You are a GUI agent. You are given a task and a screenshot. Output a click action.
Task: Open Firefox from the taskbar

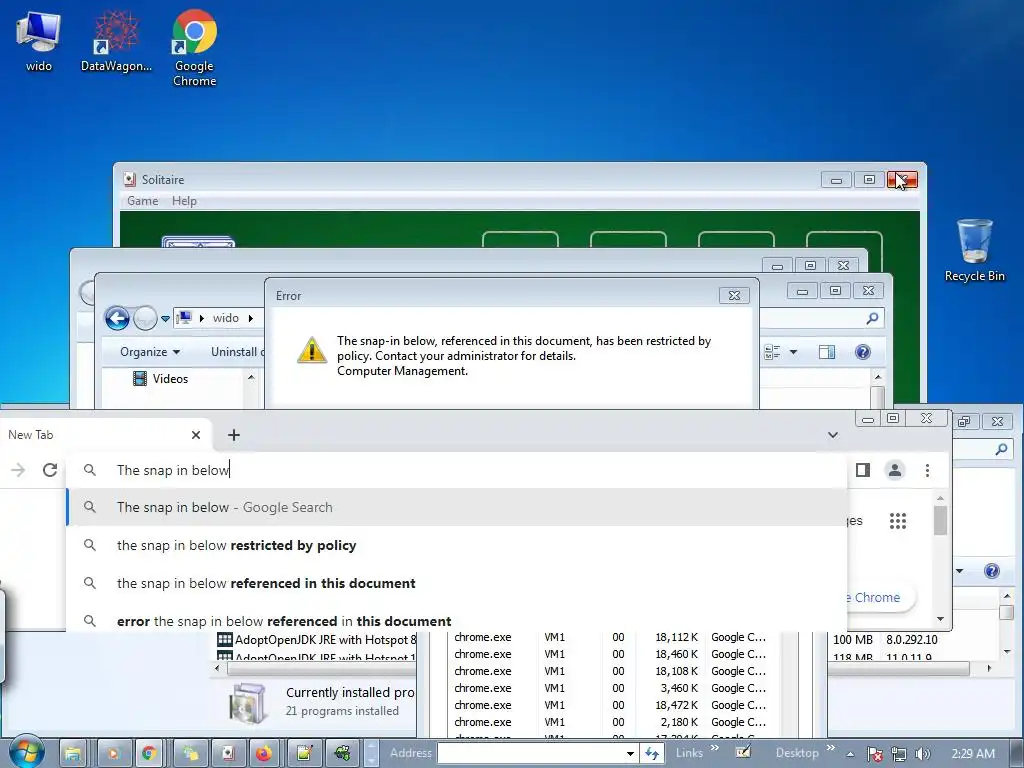click(264, 754)
